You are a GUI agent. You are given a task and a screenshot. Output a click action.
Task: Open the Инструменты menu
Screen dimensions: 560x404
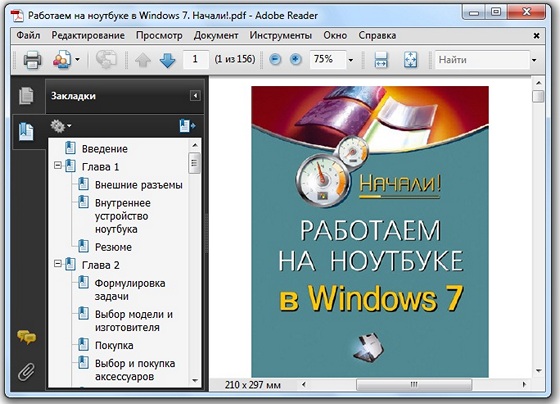click(x=280, y=35)
